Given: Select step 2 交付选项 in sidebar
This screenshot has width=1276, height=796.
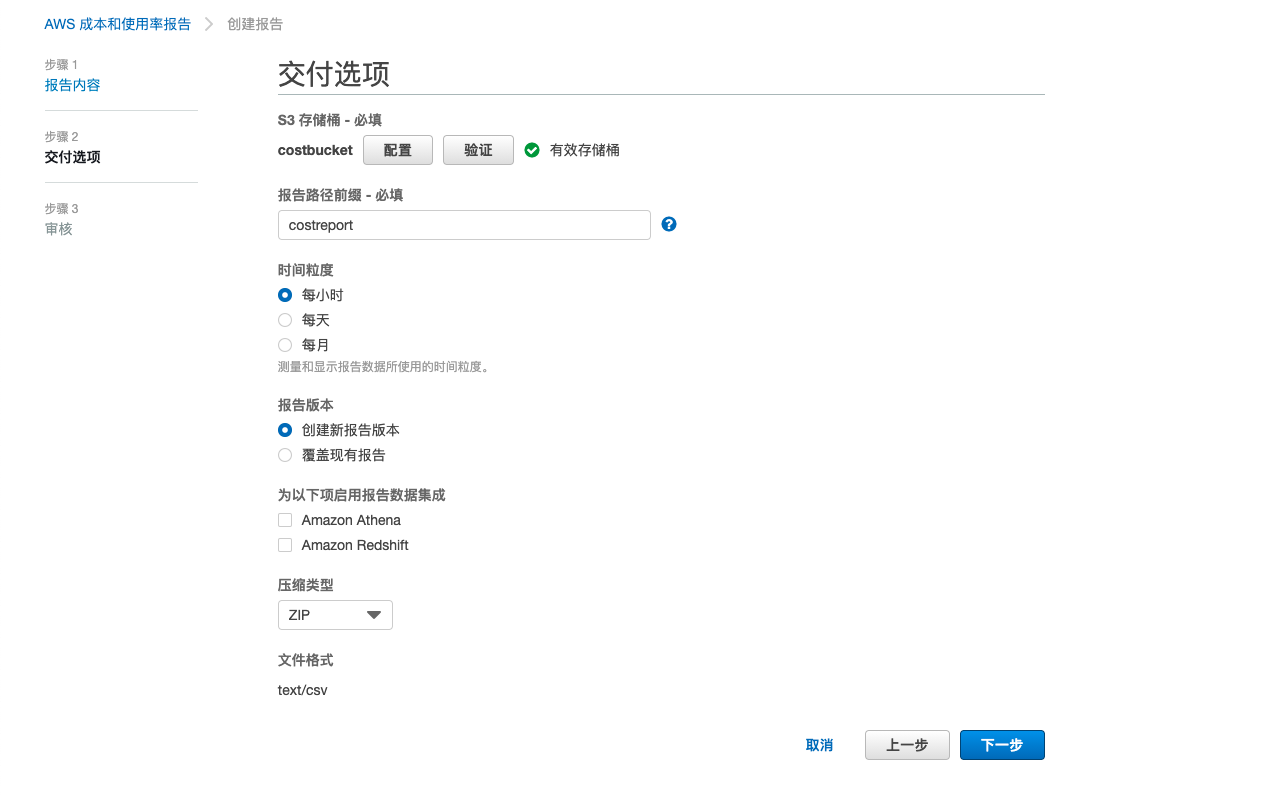Looking at the screenshot, I should tap(72, 157).
